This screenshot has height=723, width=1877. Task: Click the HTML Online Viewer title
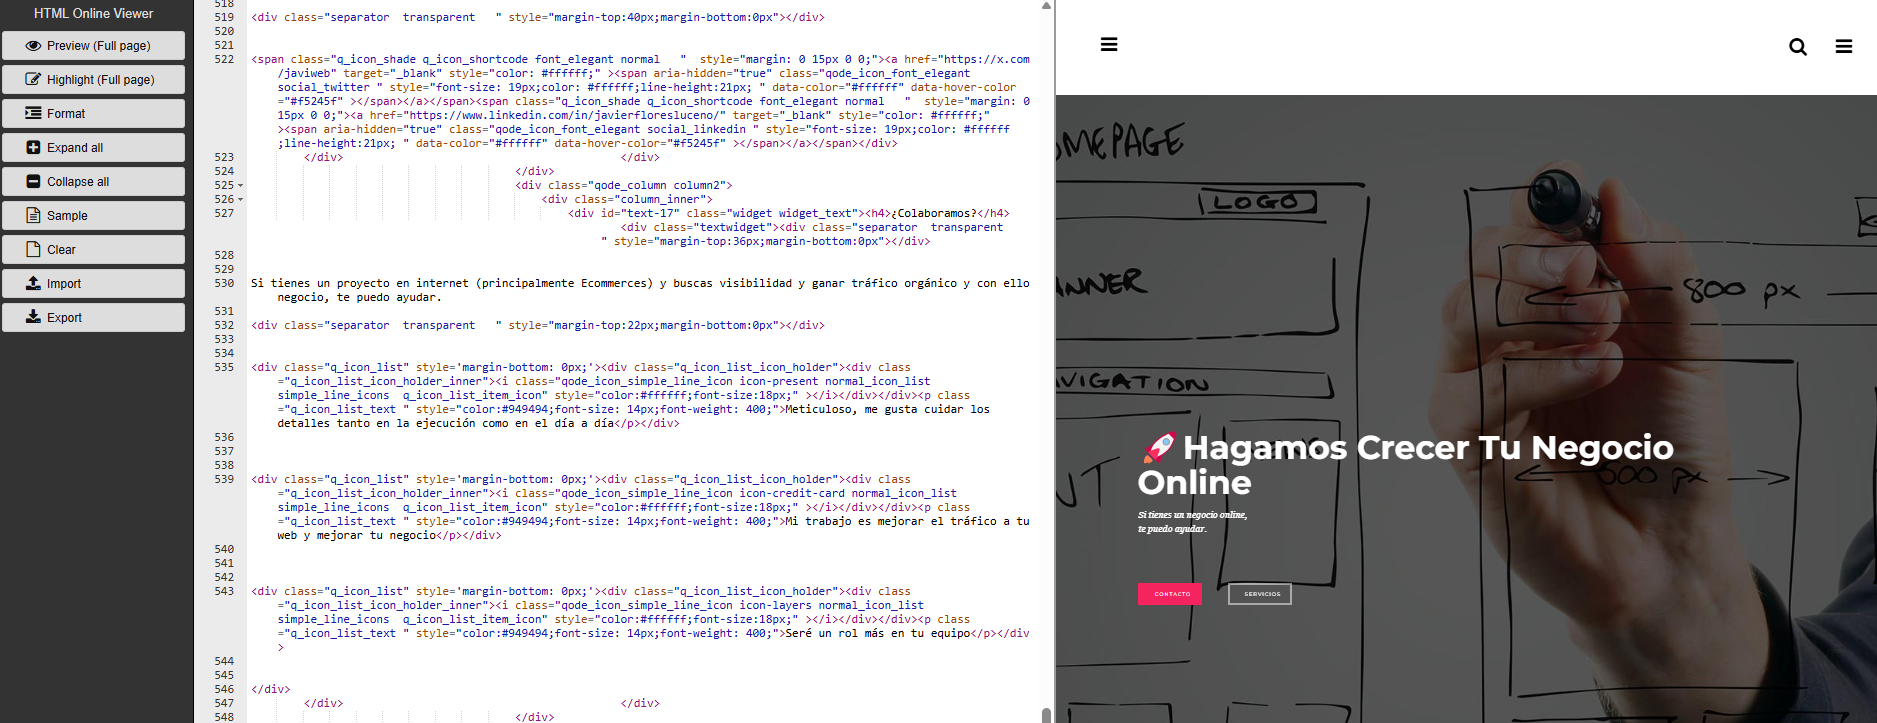pos(93,14)
